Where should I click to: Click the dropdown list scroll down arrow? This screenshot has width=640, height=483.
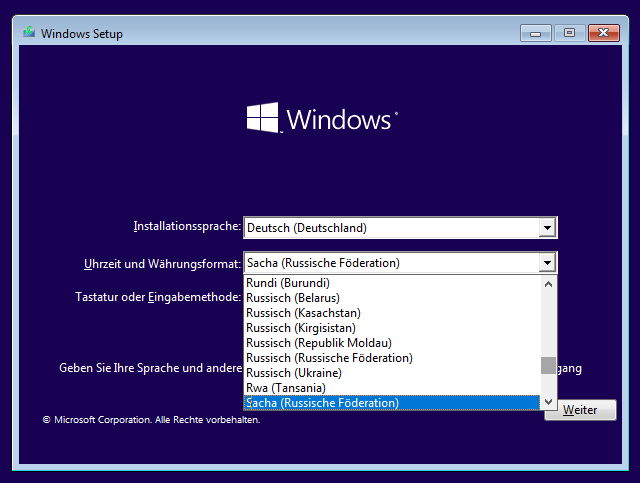click(549, 402)
